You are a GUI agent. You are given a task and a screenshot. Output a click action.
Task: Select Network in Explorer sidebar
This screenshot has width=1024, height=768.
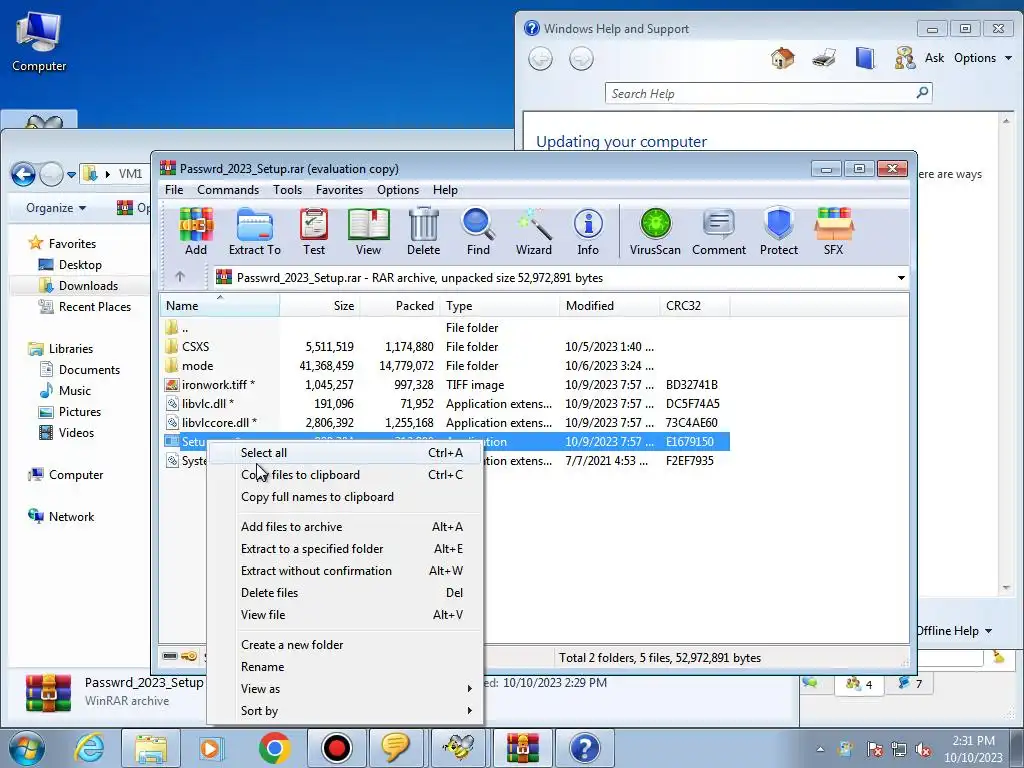(61, 517)
